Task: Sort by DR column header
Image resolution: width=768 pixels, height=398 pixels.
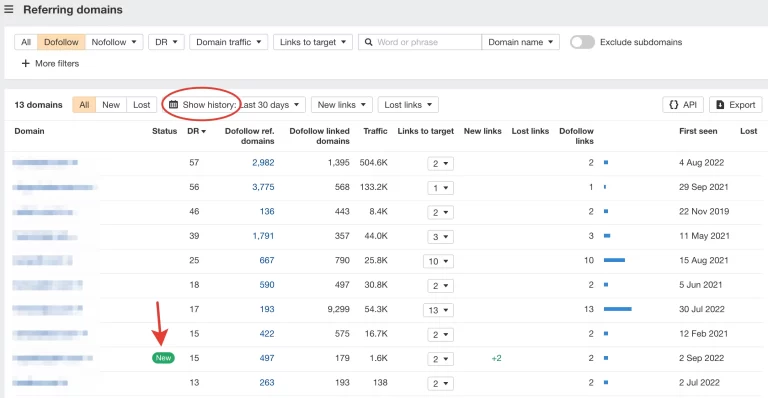Action: click(x=196, y=131)
